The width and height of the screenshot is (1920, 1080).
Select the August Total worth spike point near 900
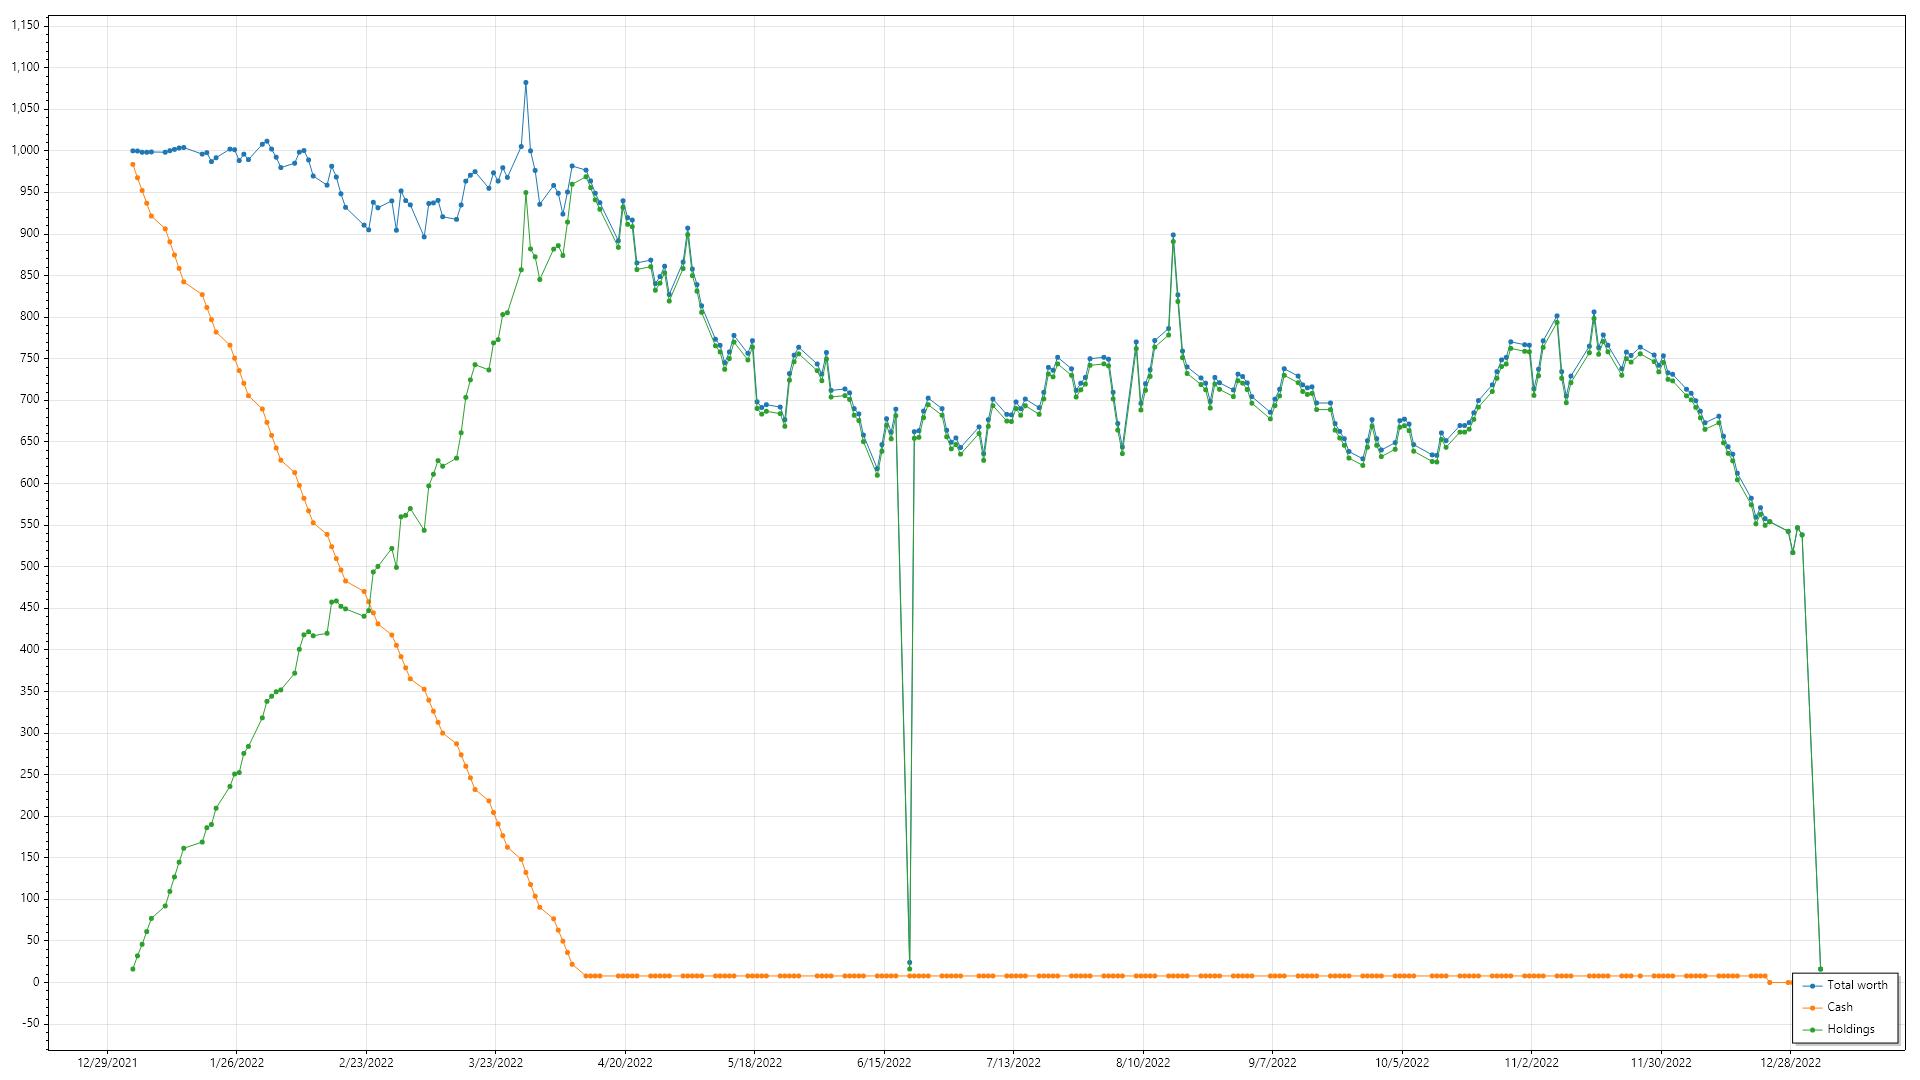pyautogui.click(x=1173, y=235)
